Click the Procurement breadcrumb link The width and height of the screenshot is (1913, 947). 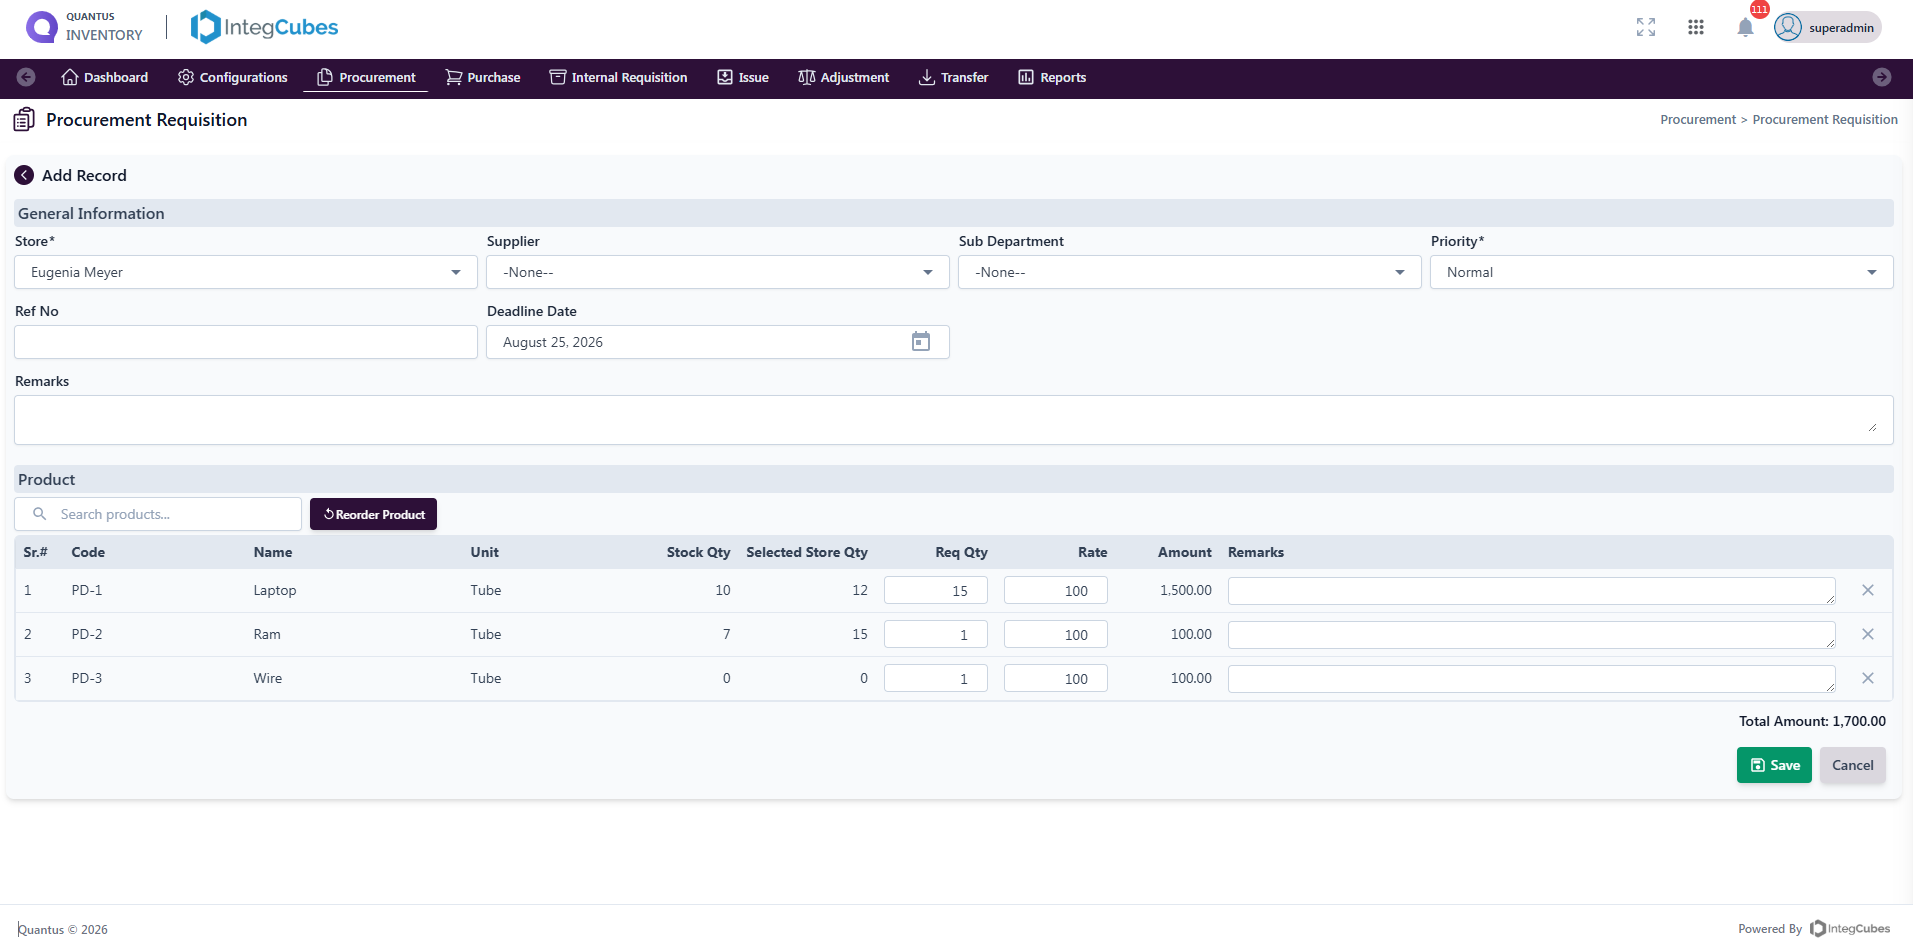tap(1698, 119)
